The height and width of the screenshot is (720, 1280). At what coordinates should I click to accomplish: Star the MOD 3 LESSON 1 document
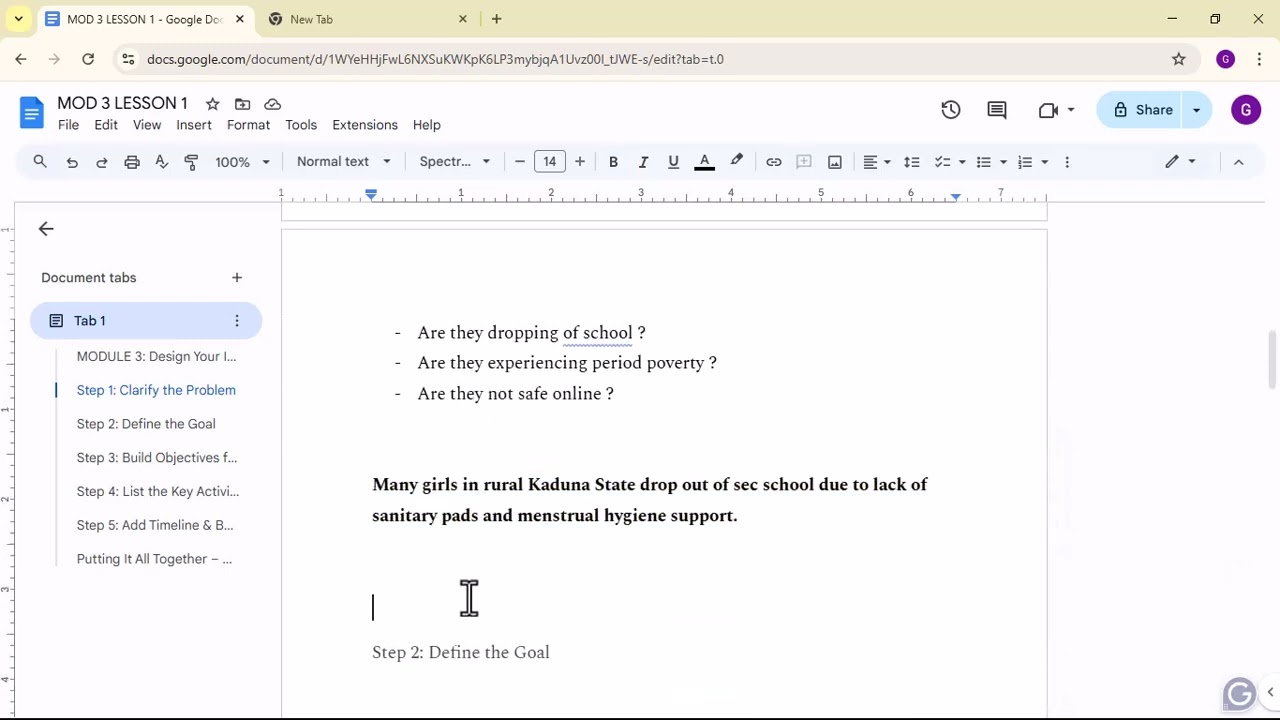(x=212, y=104)
